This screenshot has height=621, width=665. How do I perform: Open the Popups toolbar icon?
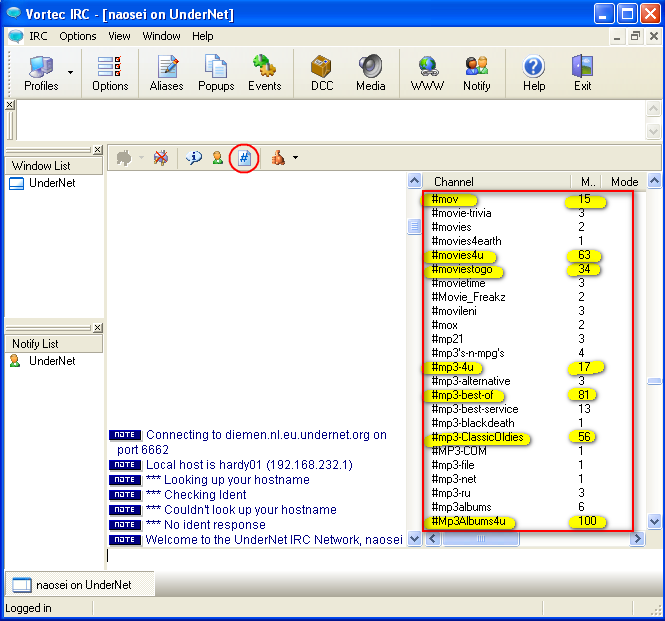point(216,73)
